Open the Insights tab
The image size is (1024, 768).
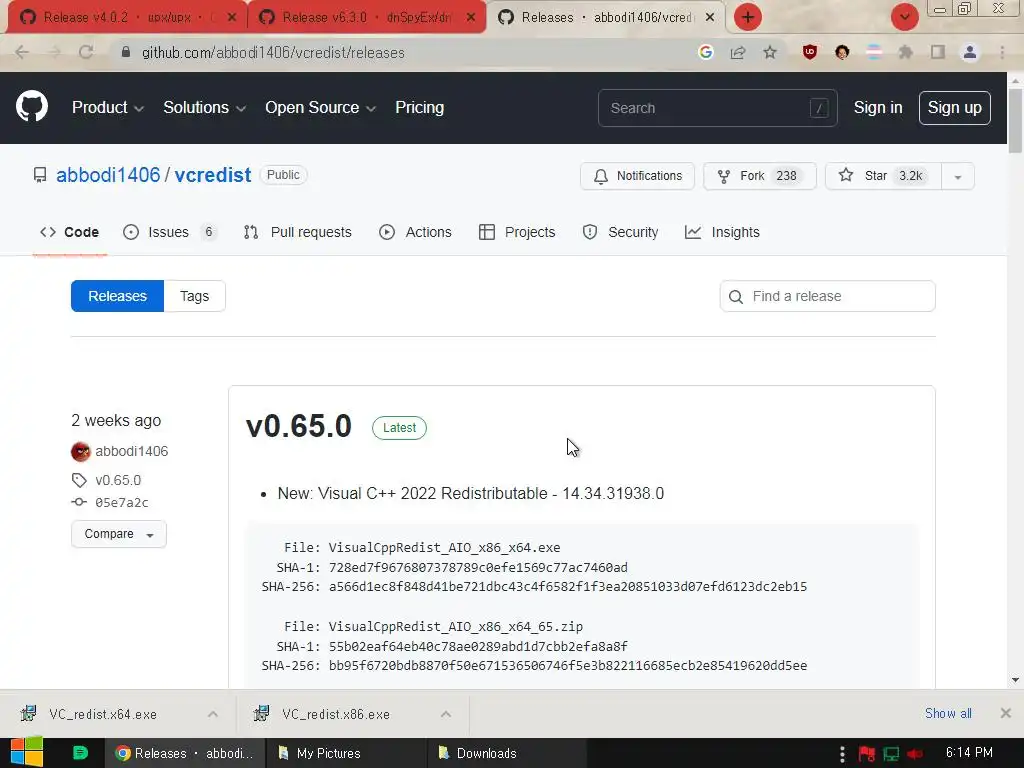(x=722, y=232)
